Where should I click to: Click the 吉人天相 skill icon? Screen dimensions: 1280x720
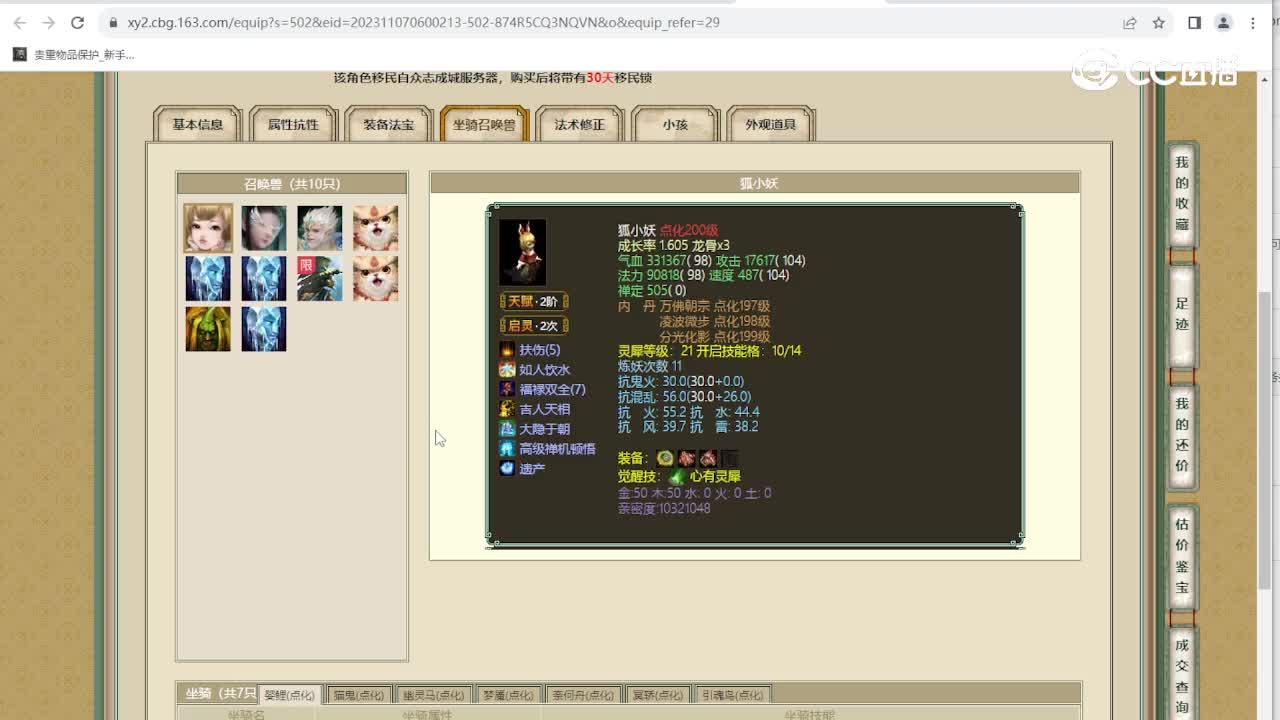[x=507, y=409]
